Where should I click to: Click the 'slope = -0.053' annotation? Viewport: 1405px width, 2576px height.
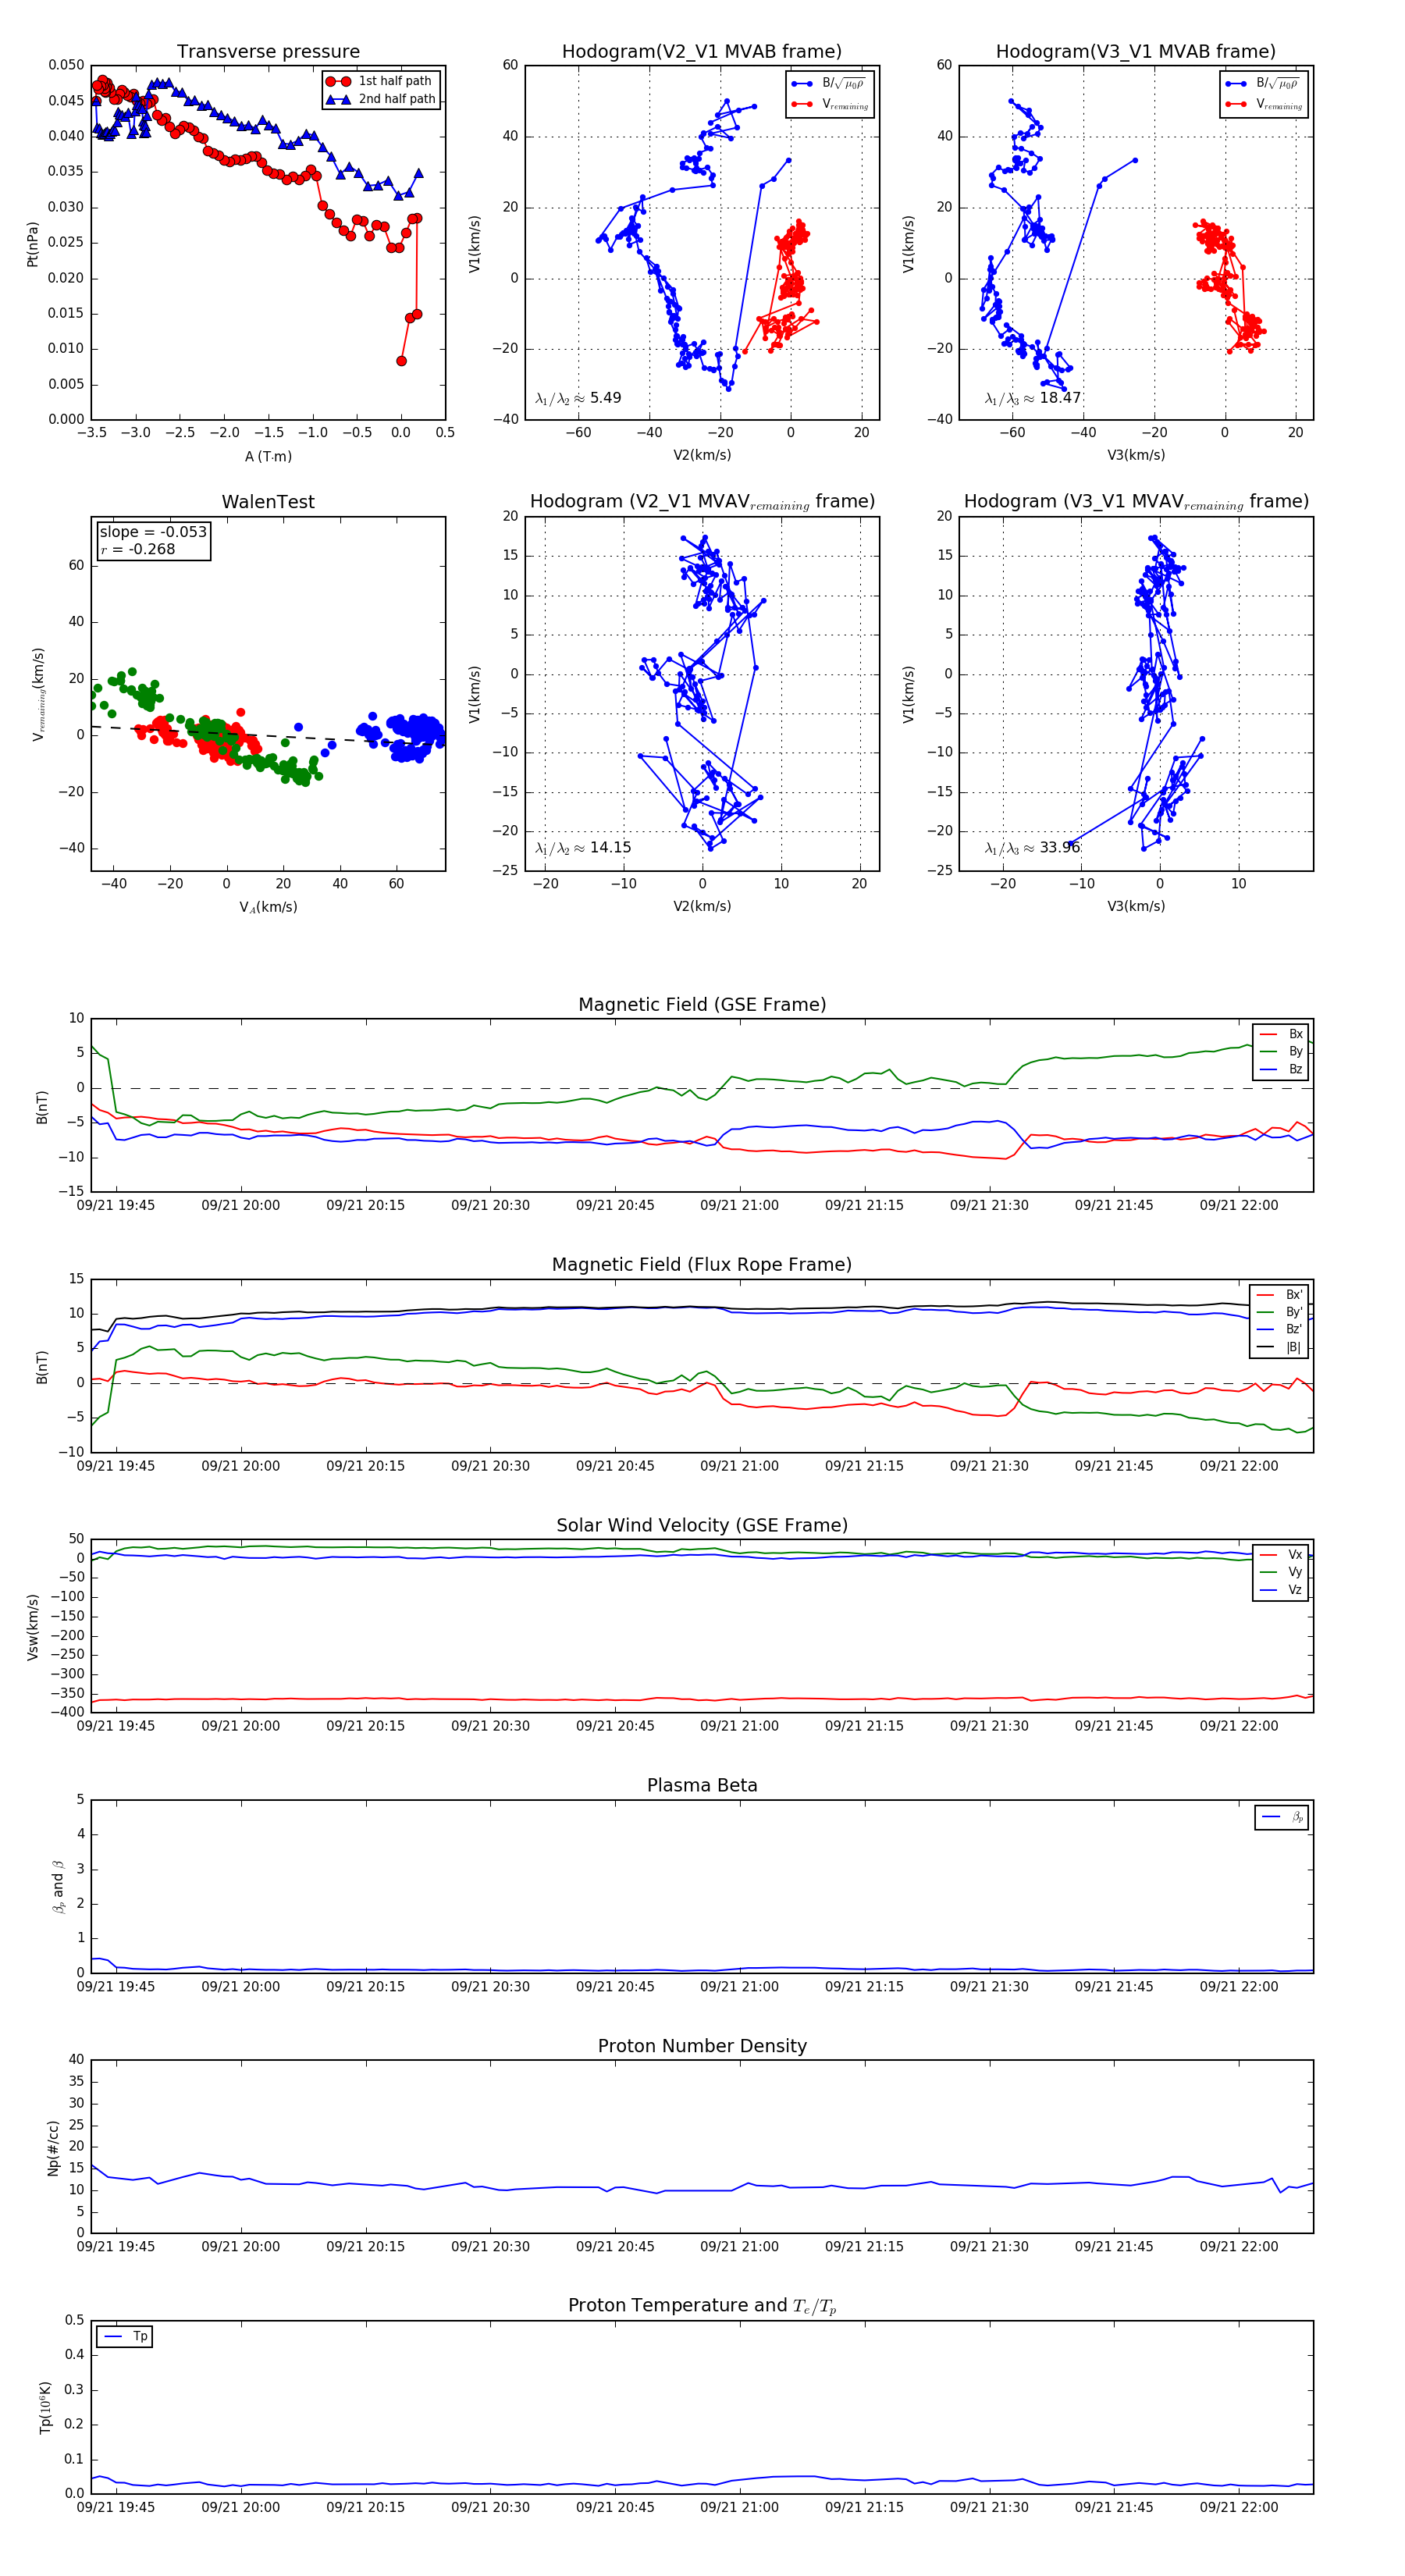tap(153, 532)
